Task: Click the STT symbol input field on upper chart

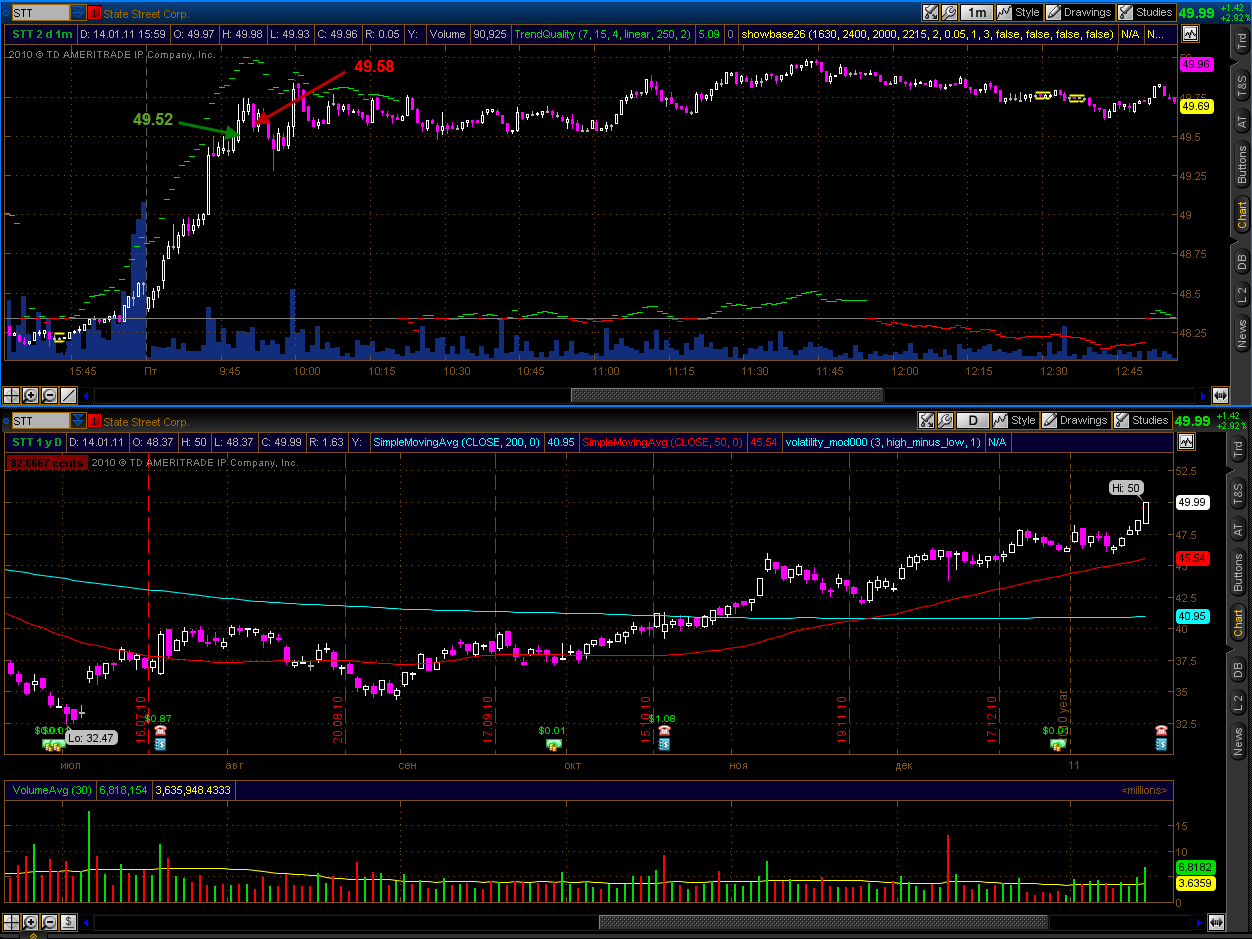Action: (x=39, y=13)
